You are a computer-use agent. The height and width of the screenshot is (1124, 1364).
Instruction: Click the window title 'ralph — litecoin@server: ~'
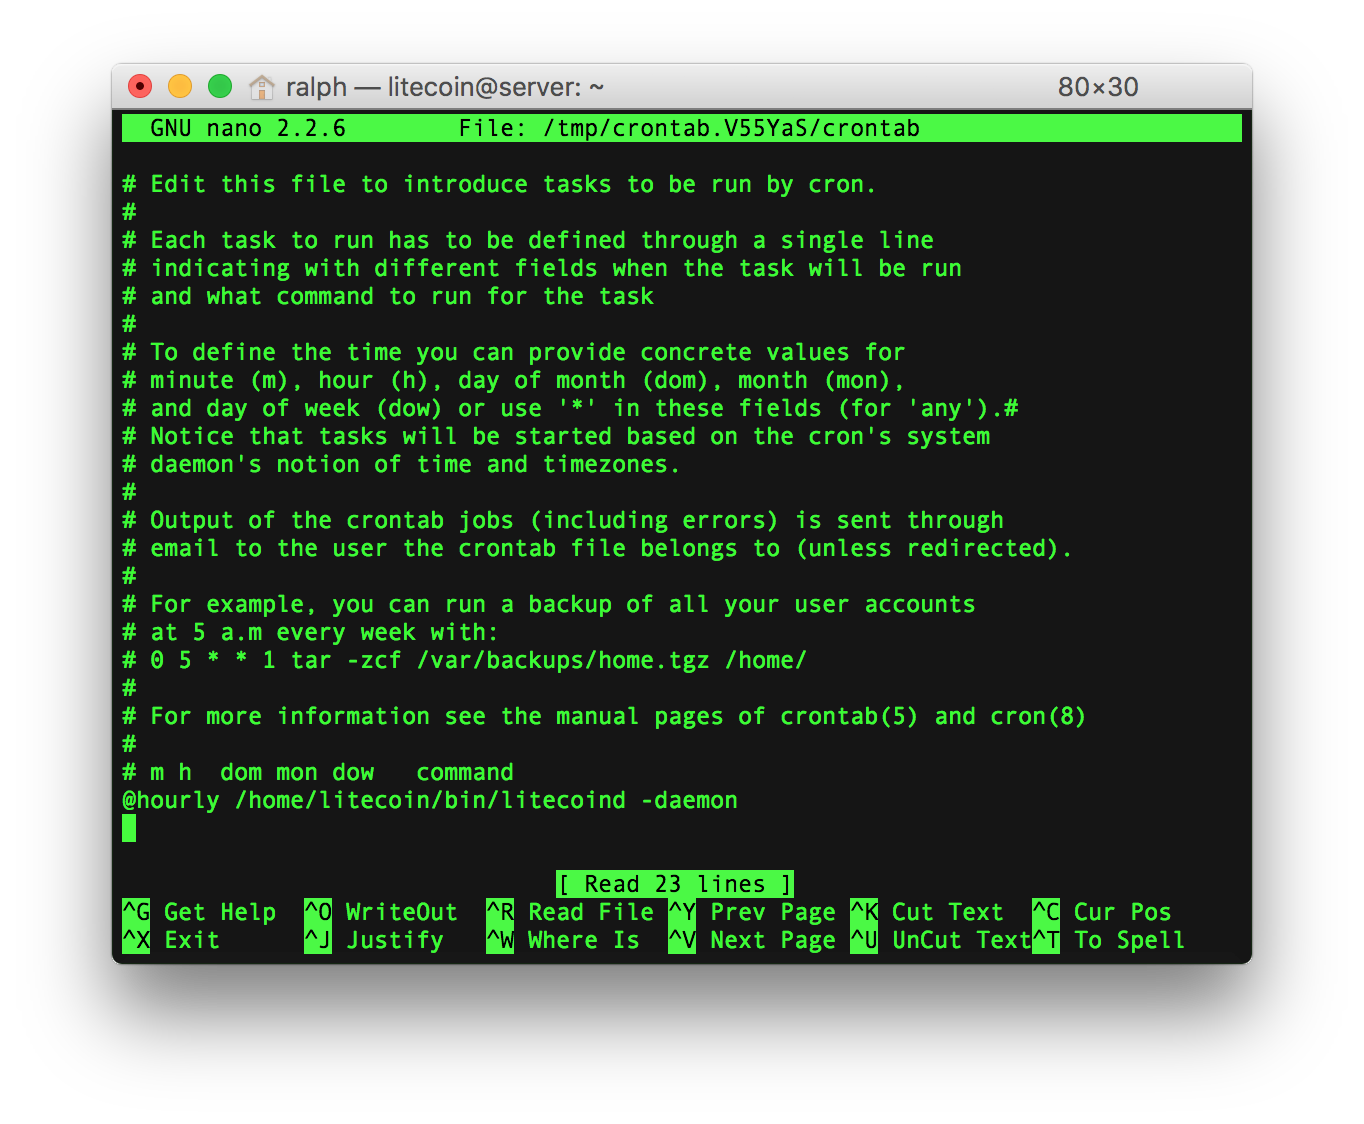pos(445,87)
